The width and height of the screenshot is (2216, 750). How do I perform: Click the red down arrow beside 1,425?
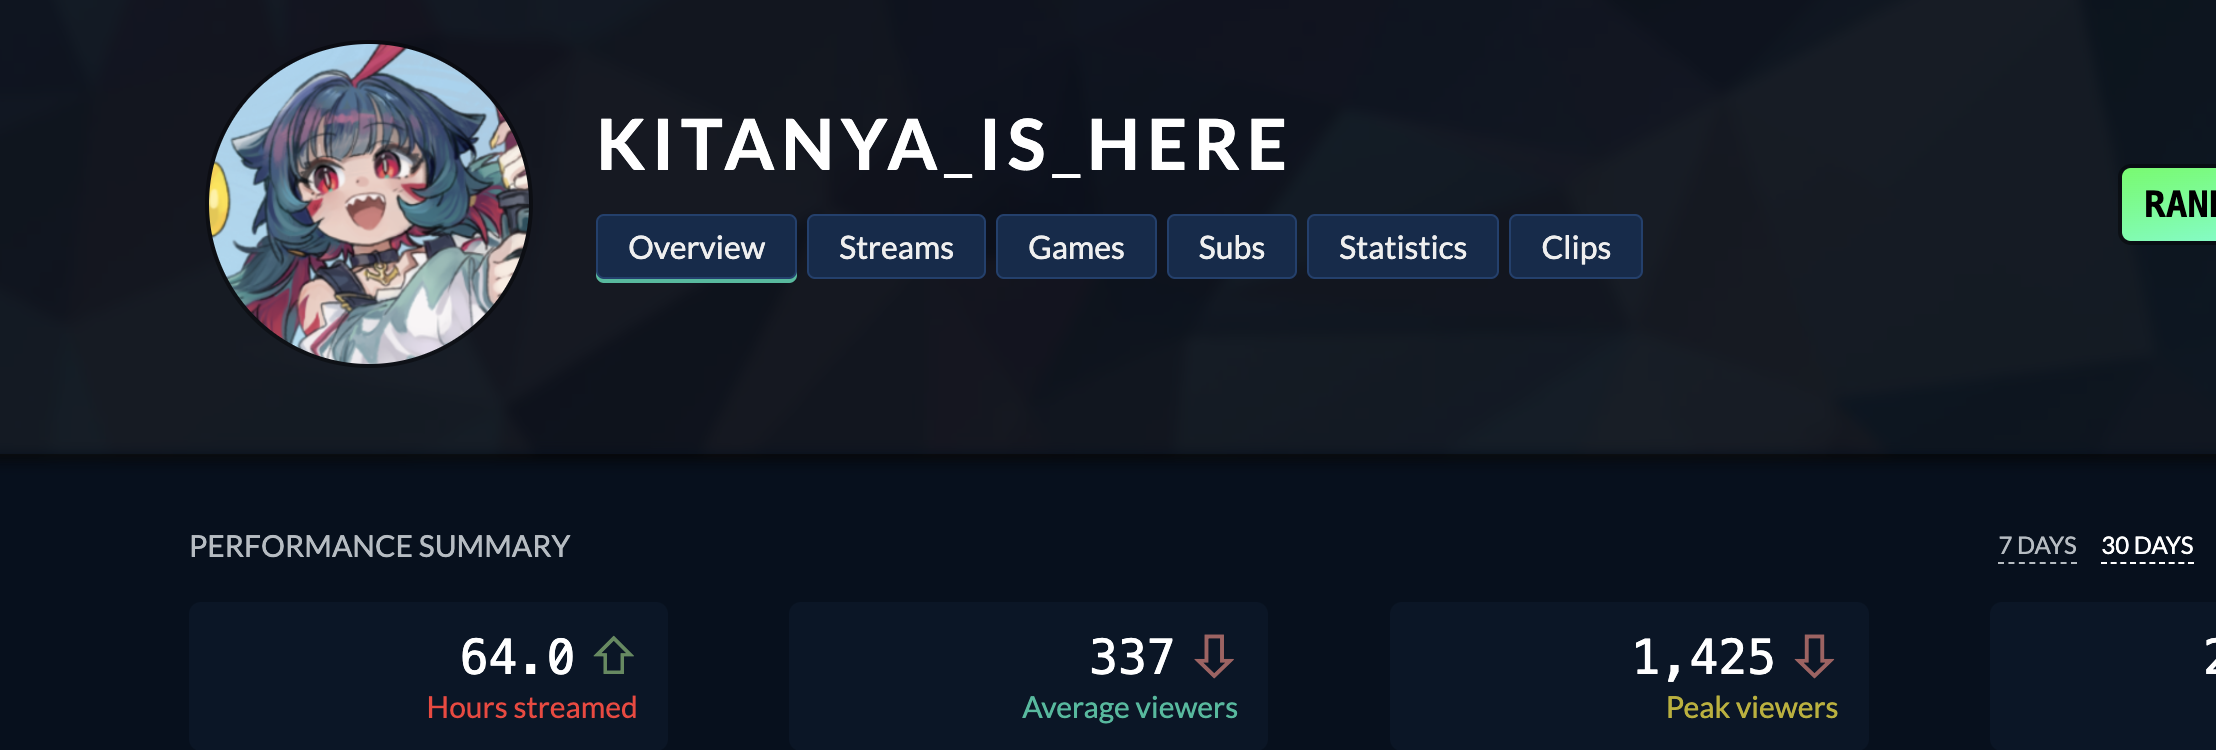coord(1814,657)
